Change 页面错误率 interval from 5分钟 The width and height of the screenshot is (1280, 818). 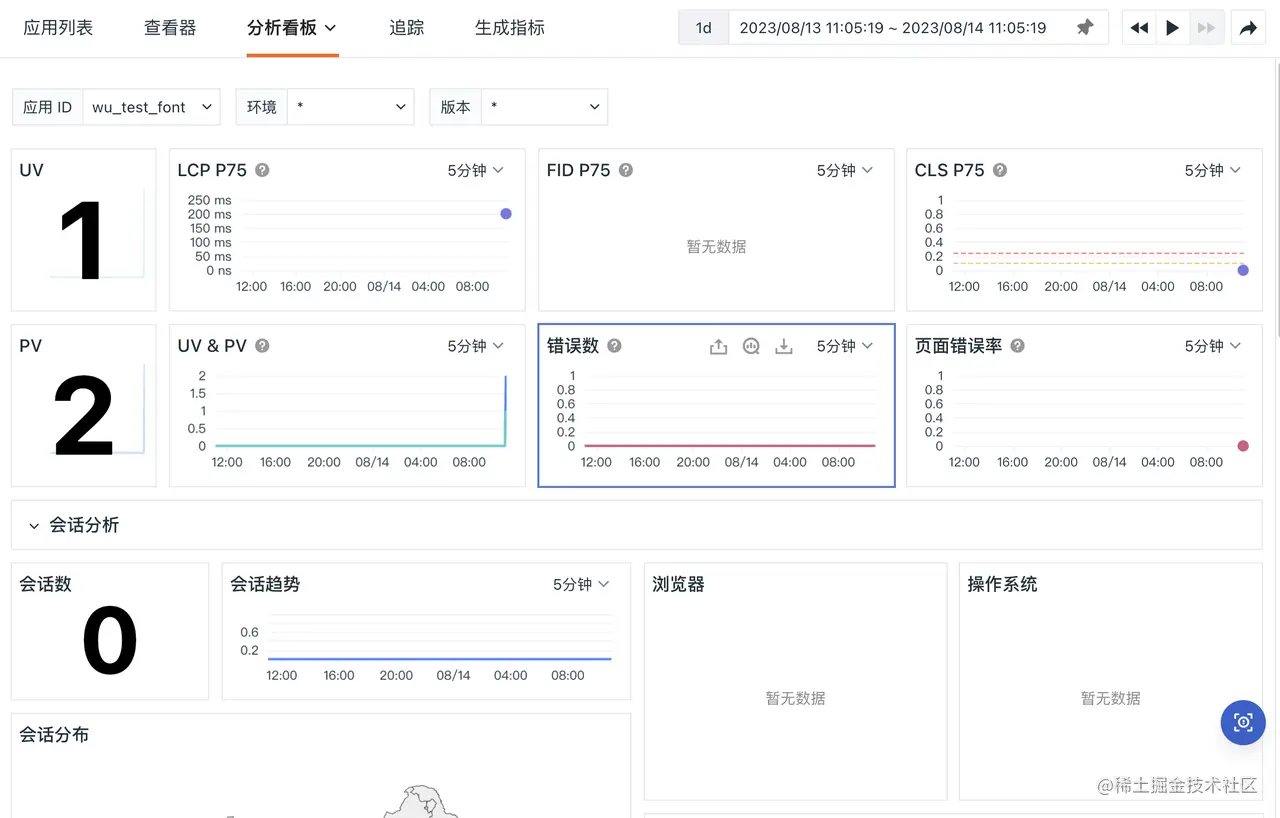click(1213, 346)
